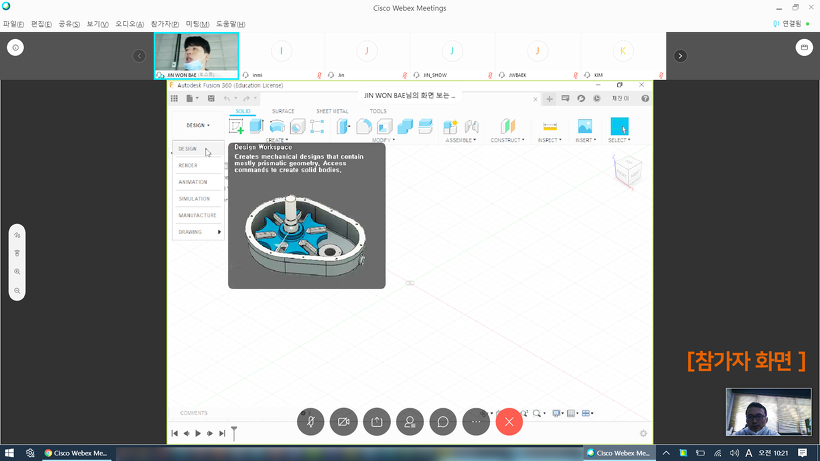This screenshot has width=820, height=461.
Task: Zoom in shared screen view
Action: tap(17, 272)
